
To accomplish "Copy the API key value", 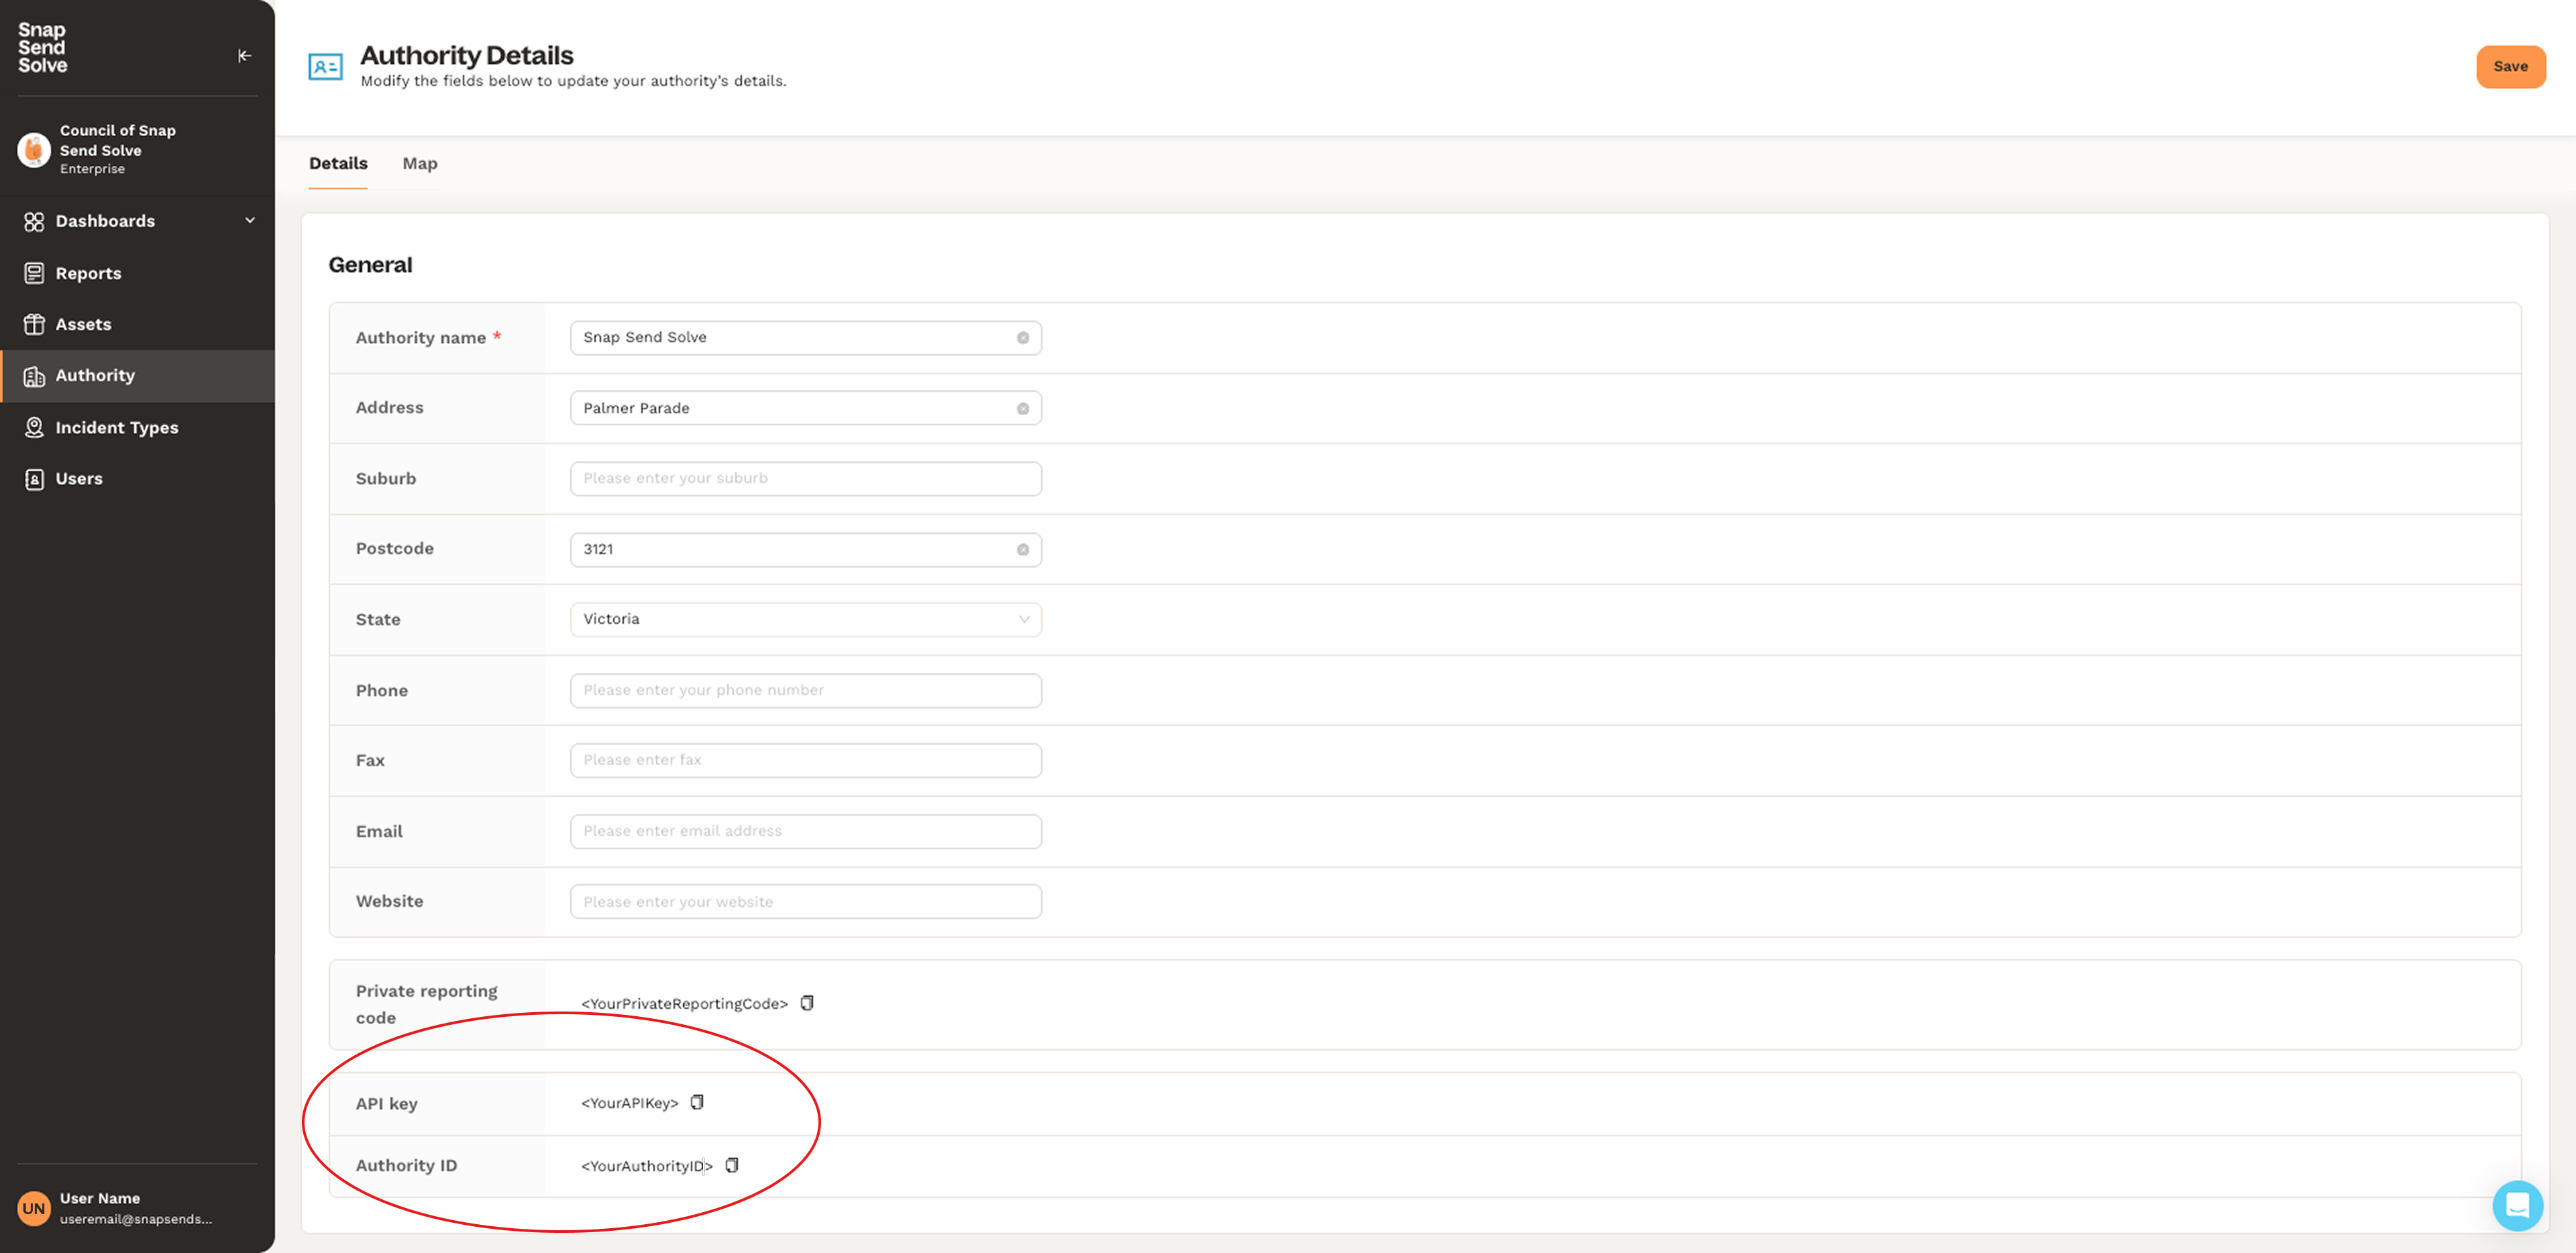I will coord(697,1102).
